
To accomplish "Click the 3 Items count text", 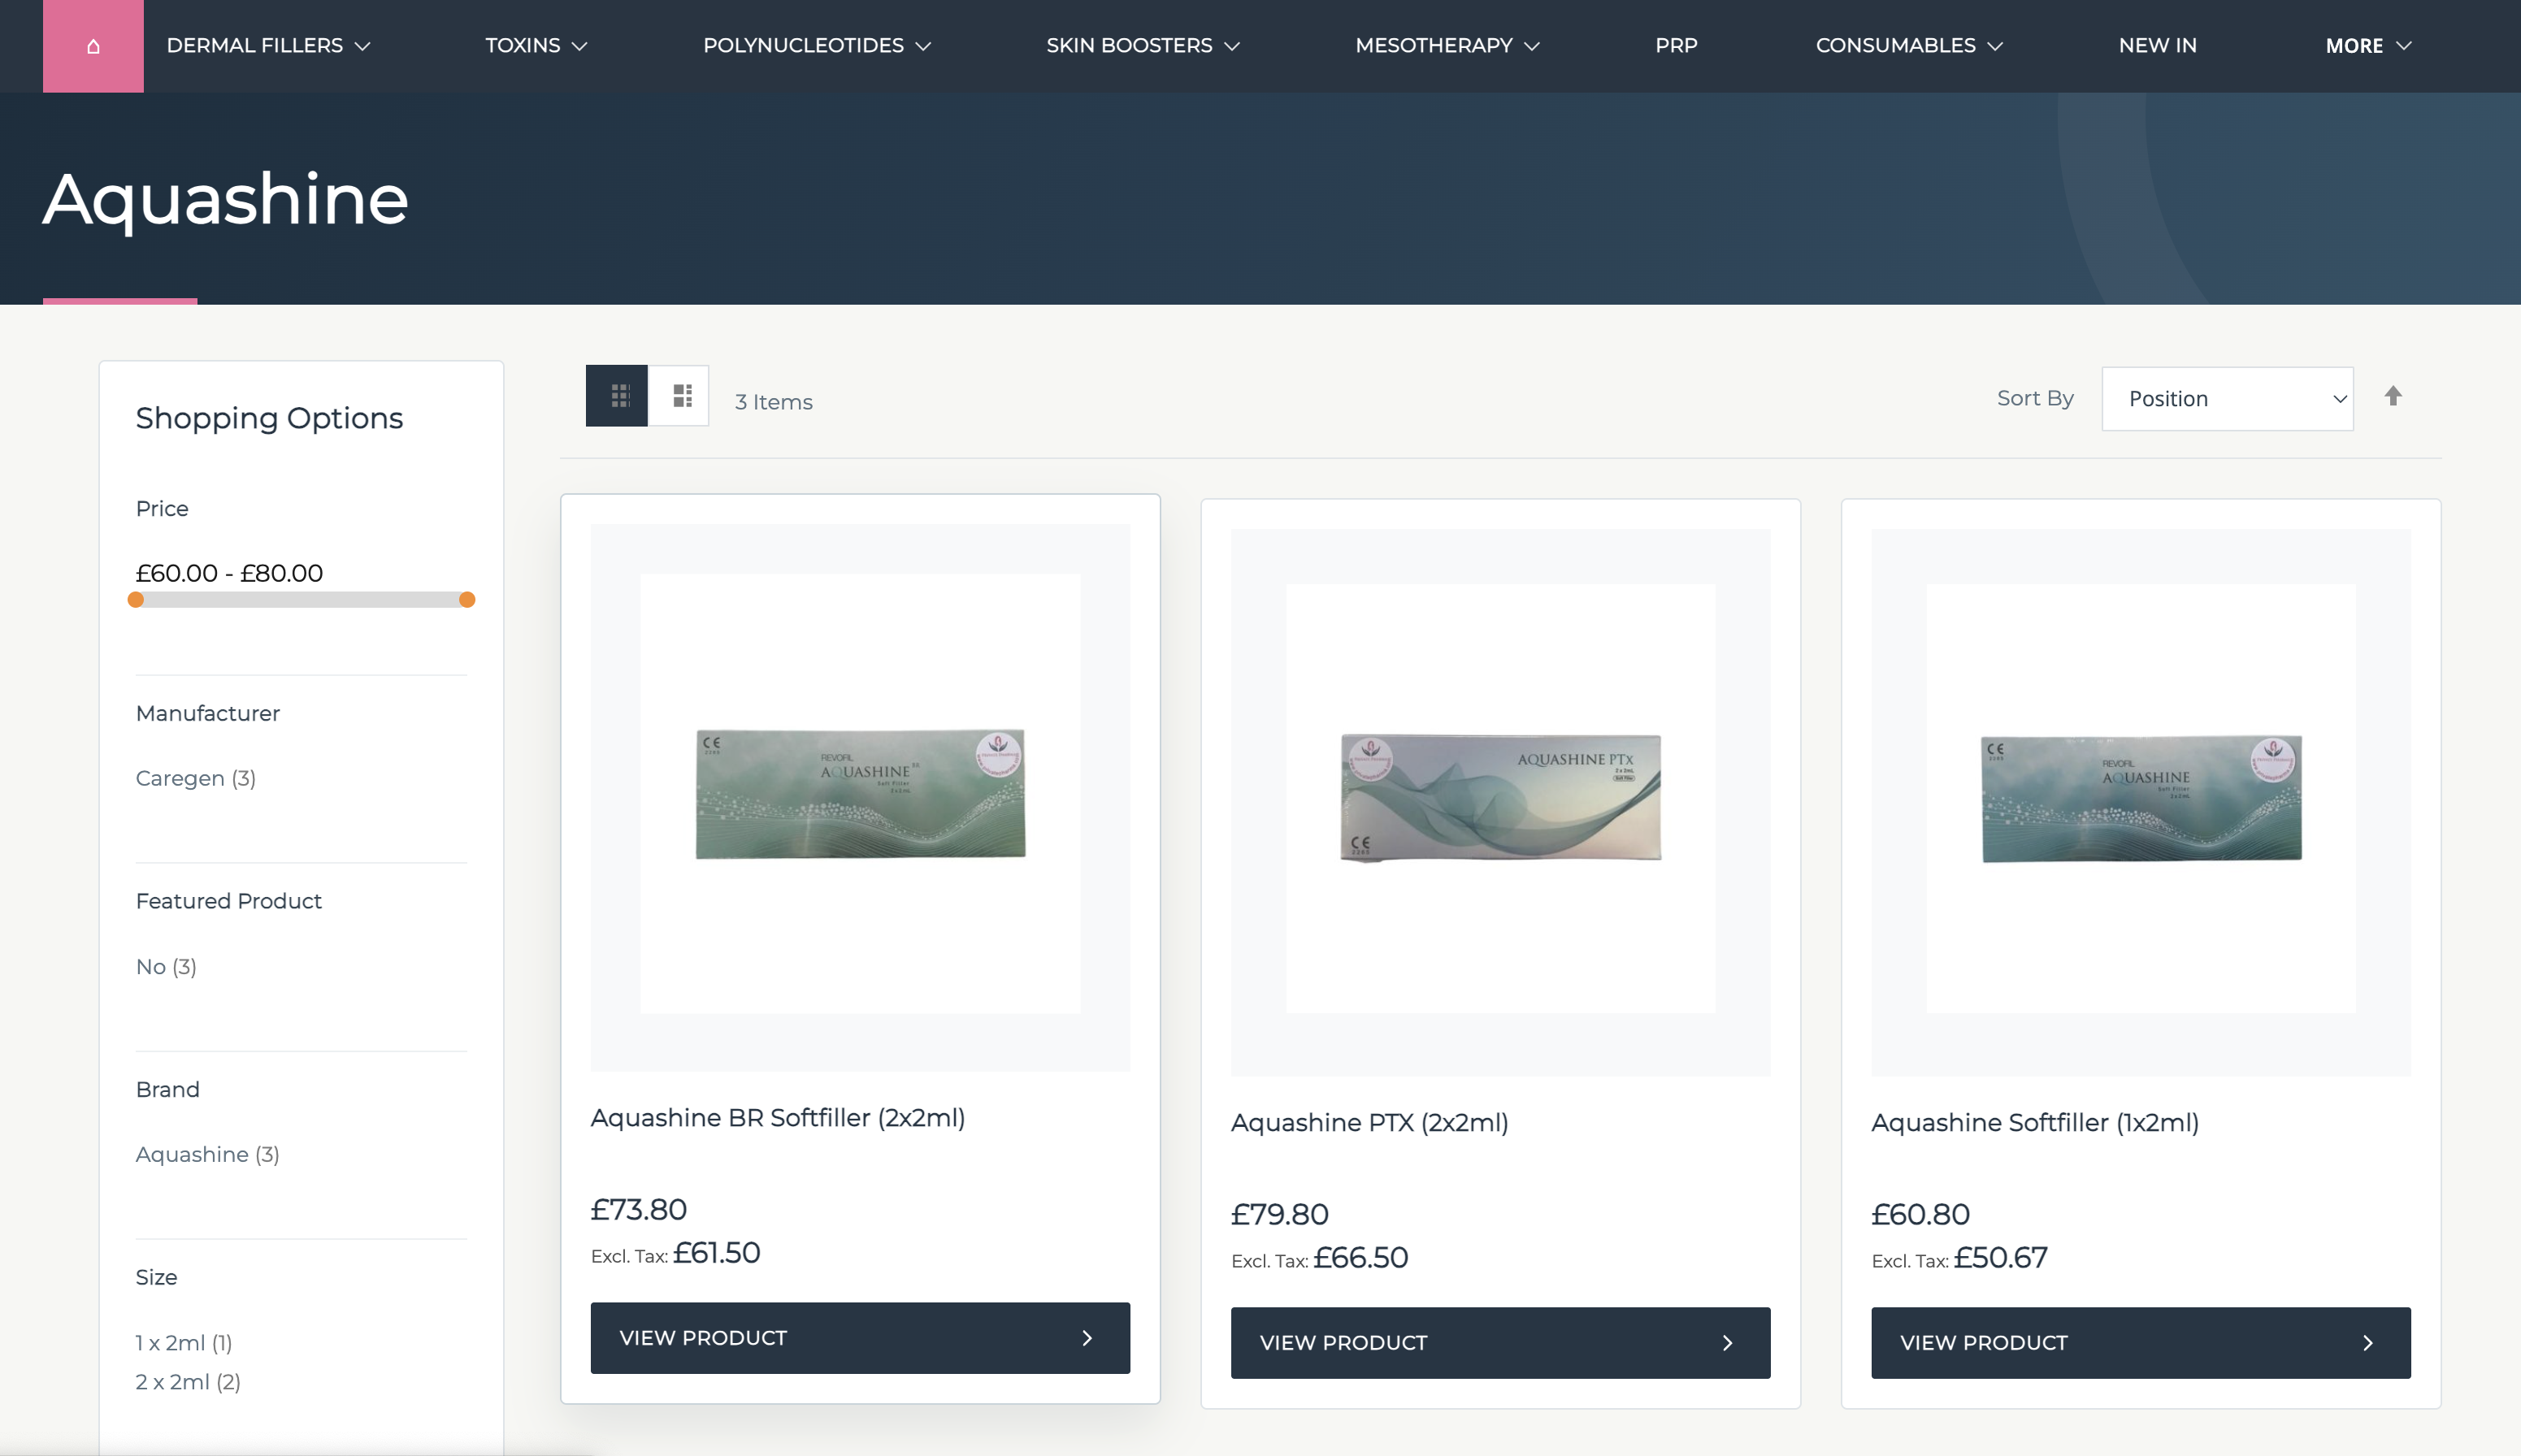I will point(773,402).
